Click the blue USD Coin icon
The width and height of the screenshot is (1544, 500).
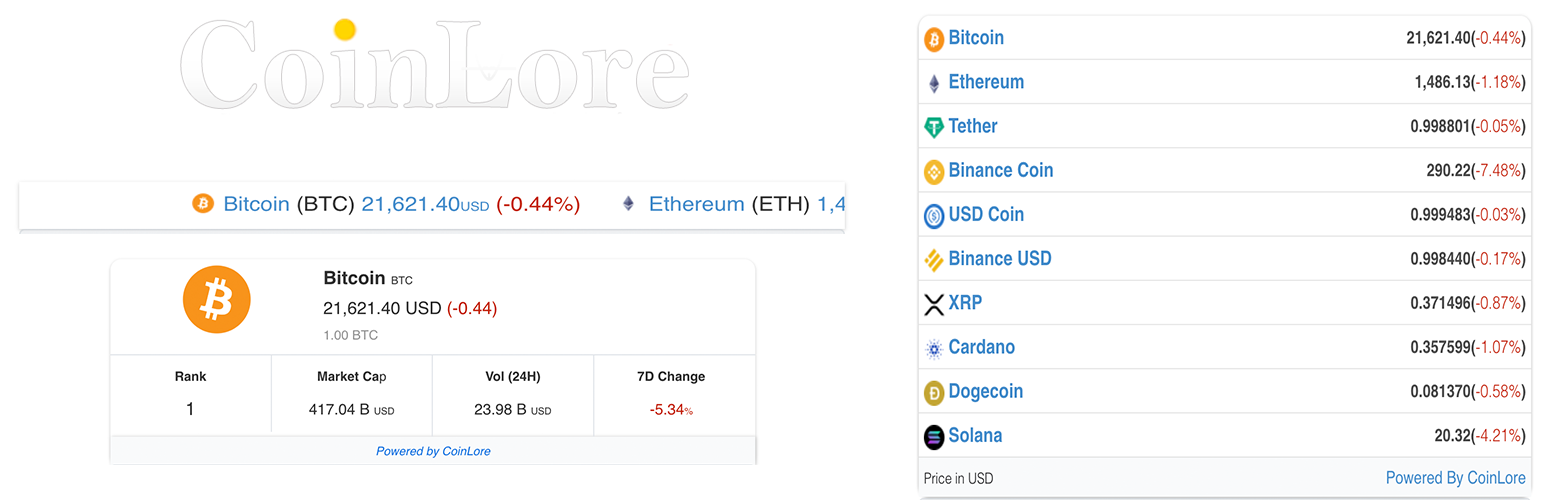pyautogui.click(x=933, y=215)
